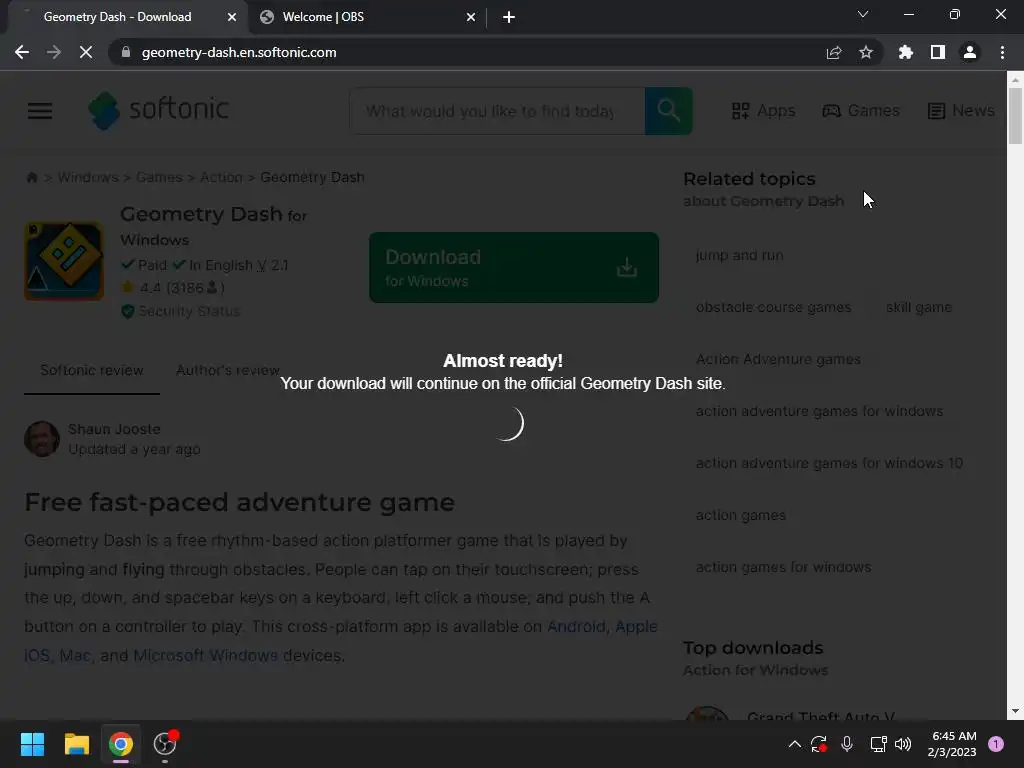This screenshot has height=768, width=1024.
Task: Click the Chrome taskbar icon
Action: 121,744
